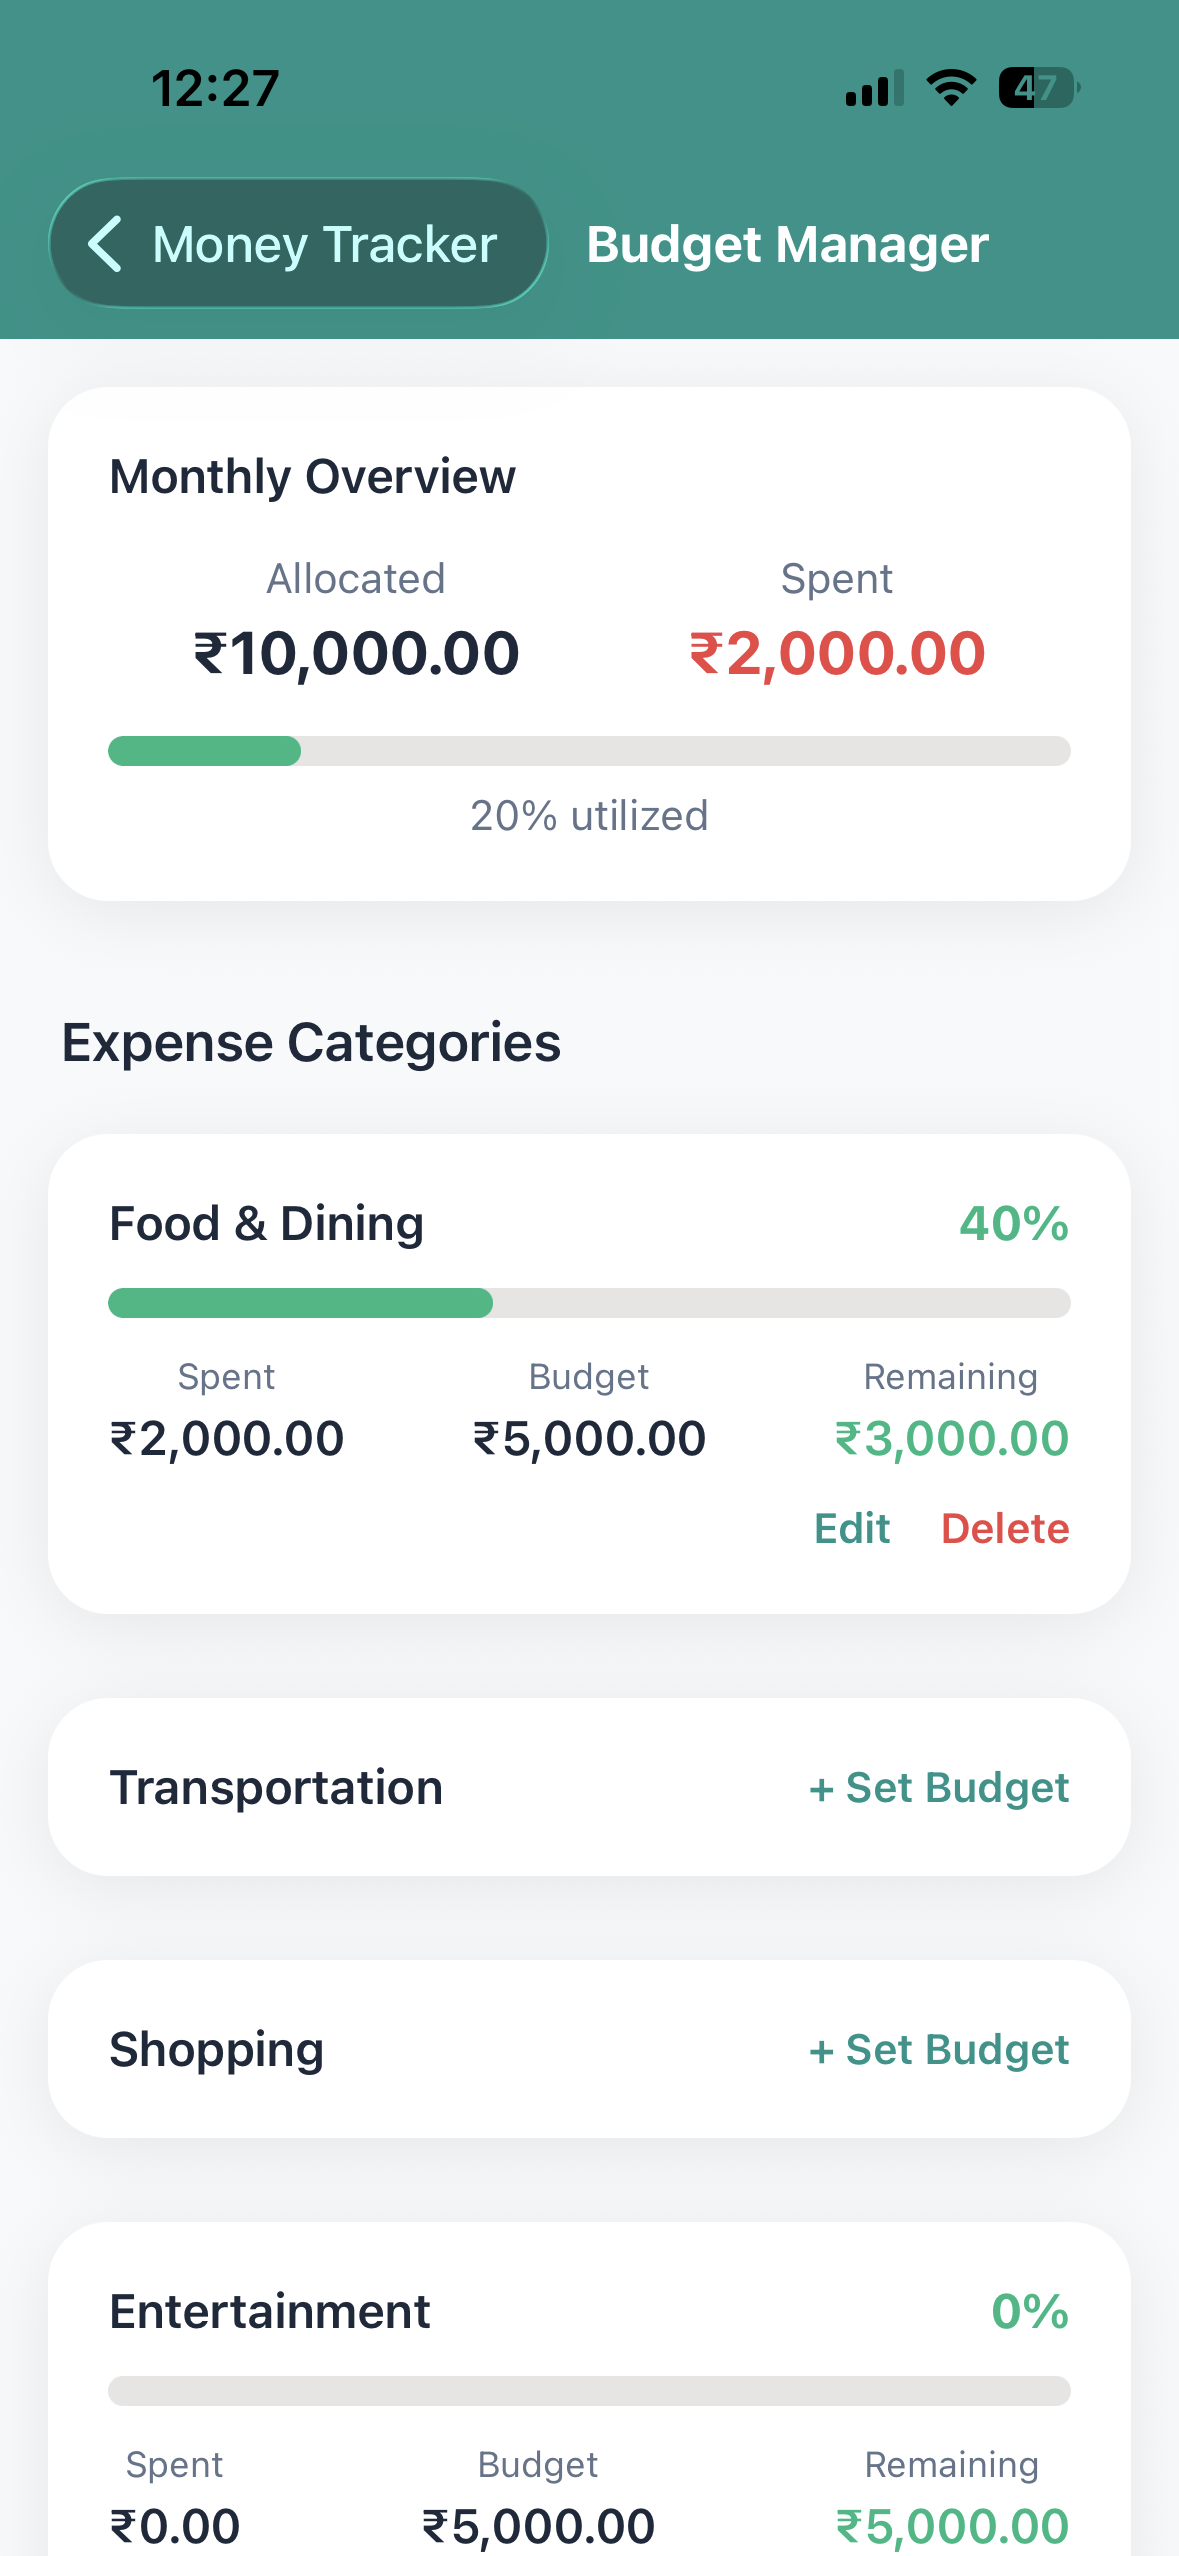Tap the cellular signal bars icon
1179x2556 pixels.
coord(874,89)
